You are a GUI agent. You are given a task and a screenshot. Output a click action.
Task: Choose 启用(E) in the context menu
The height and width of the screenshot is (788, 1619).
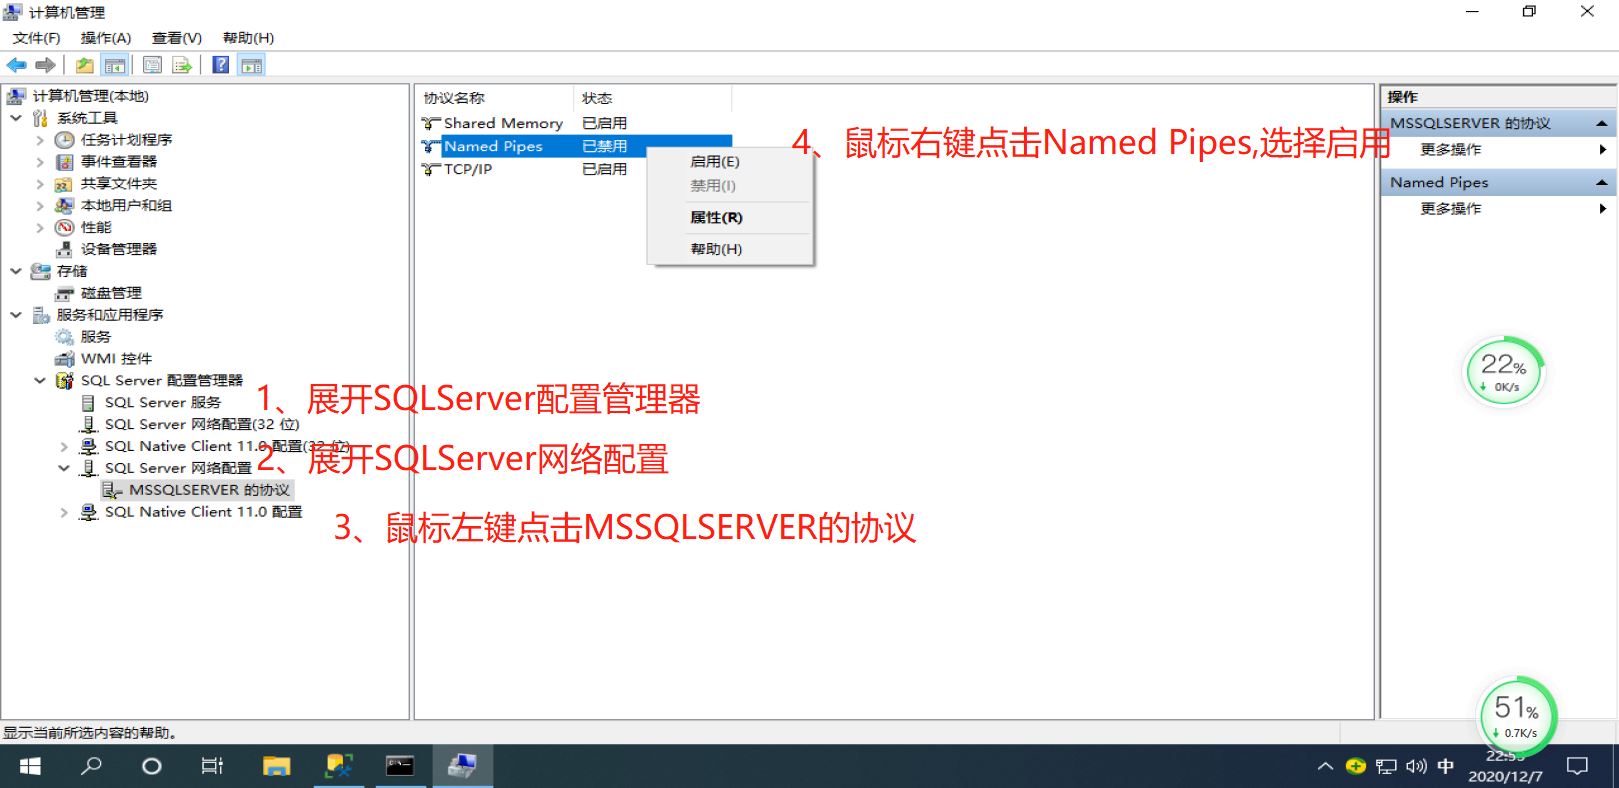714,162
